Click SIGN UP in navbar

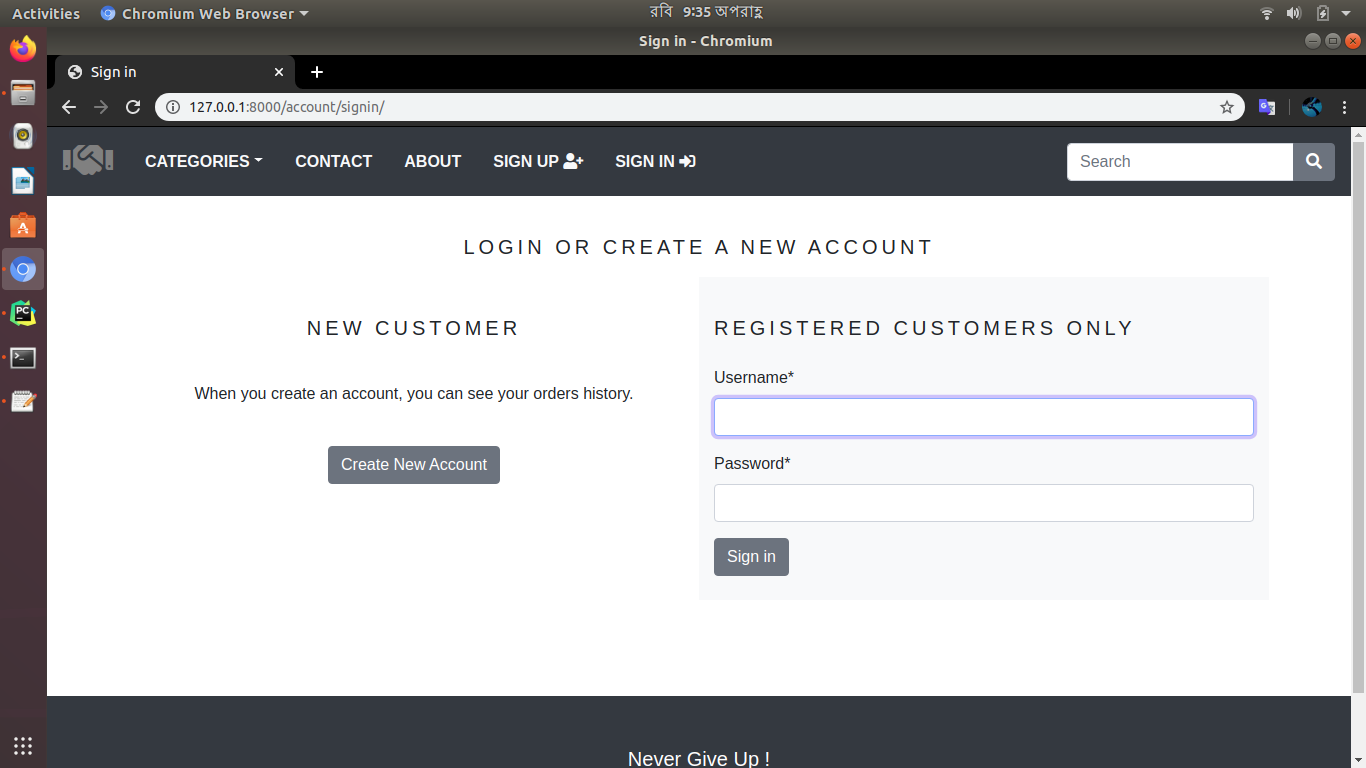point(538,161)
